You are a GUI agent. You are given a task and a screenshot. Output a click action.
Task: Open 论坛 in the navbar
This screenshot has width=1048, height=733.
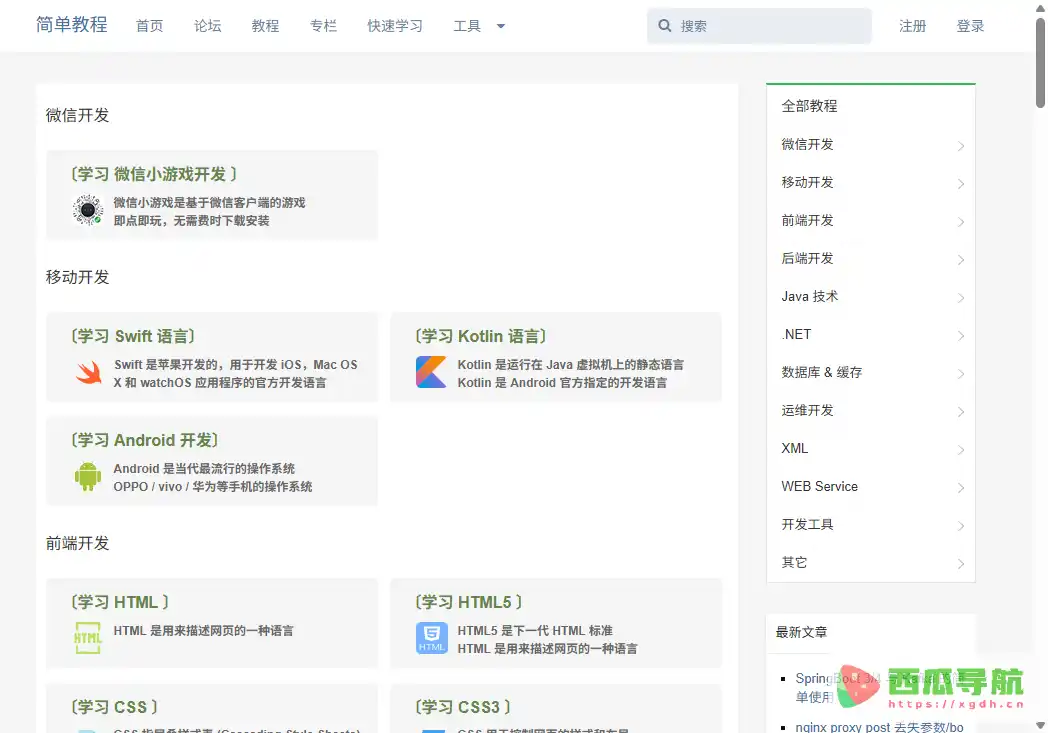[x=207, y=26]
